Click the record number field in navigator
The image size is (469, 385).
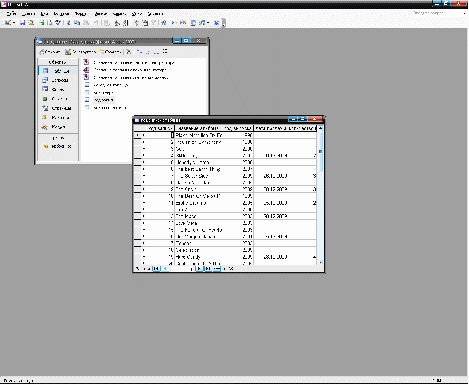182,269
